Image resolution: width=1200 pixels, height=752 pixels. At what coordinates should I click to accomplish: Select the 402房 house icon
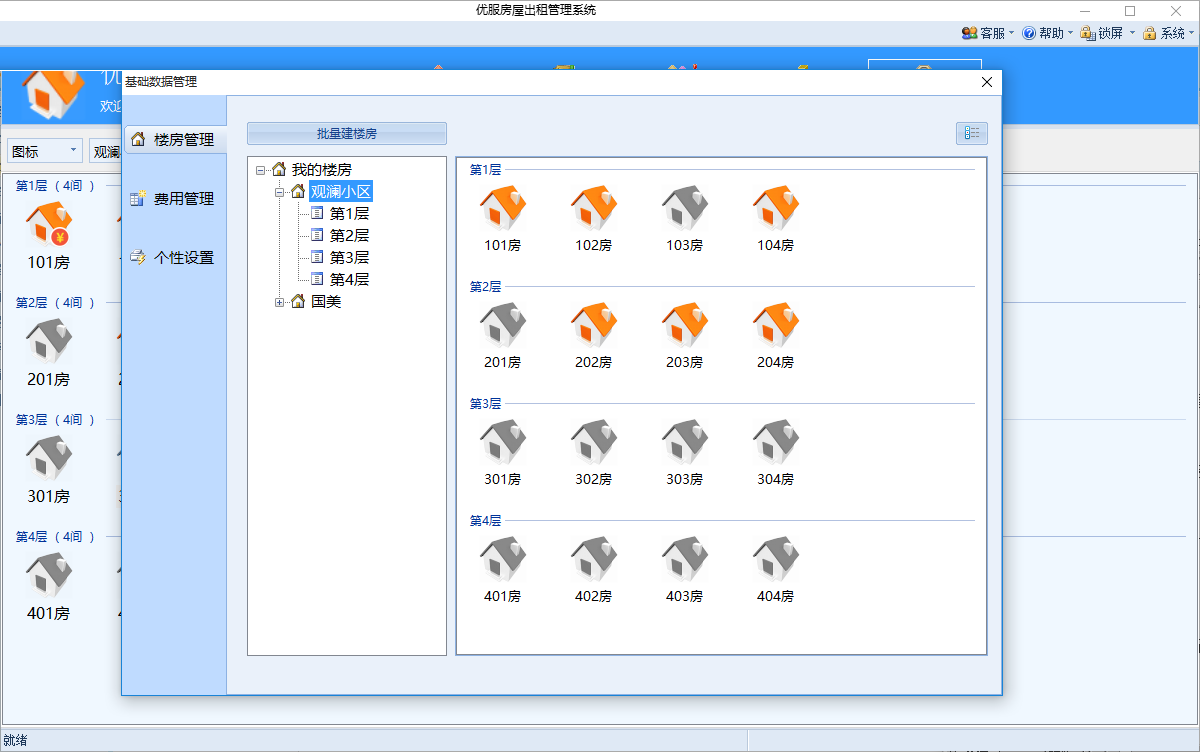(x=593, y=560)
